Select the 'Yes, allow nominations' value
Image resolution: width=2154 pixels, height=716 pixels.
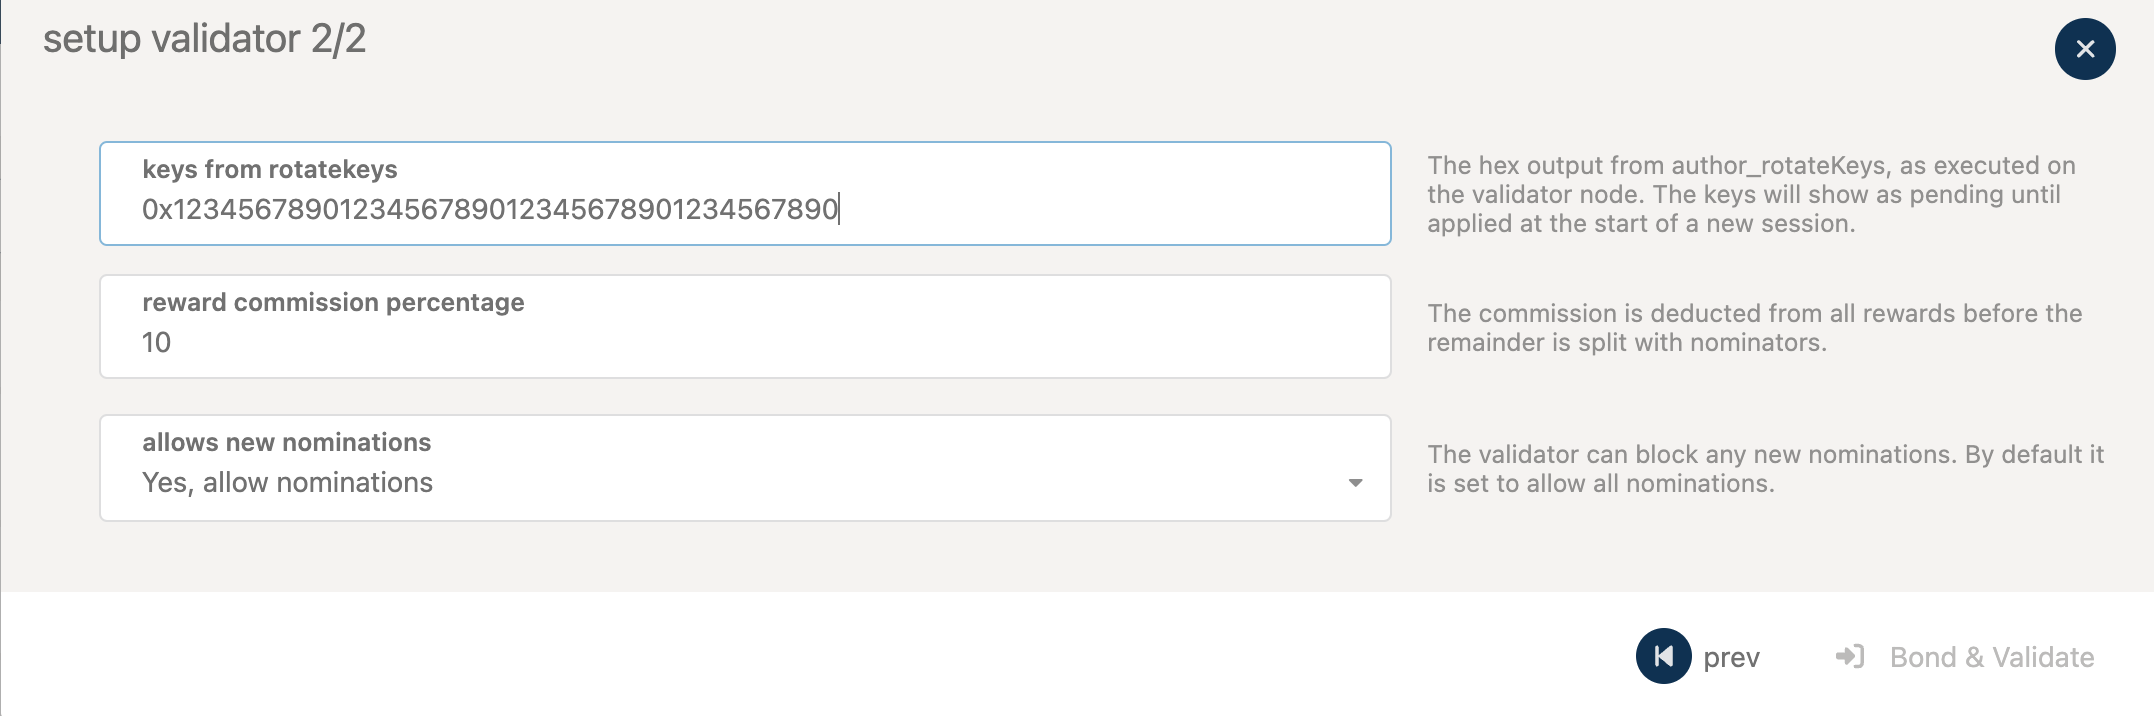[x=288, y=483]
